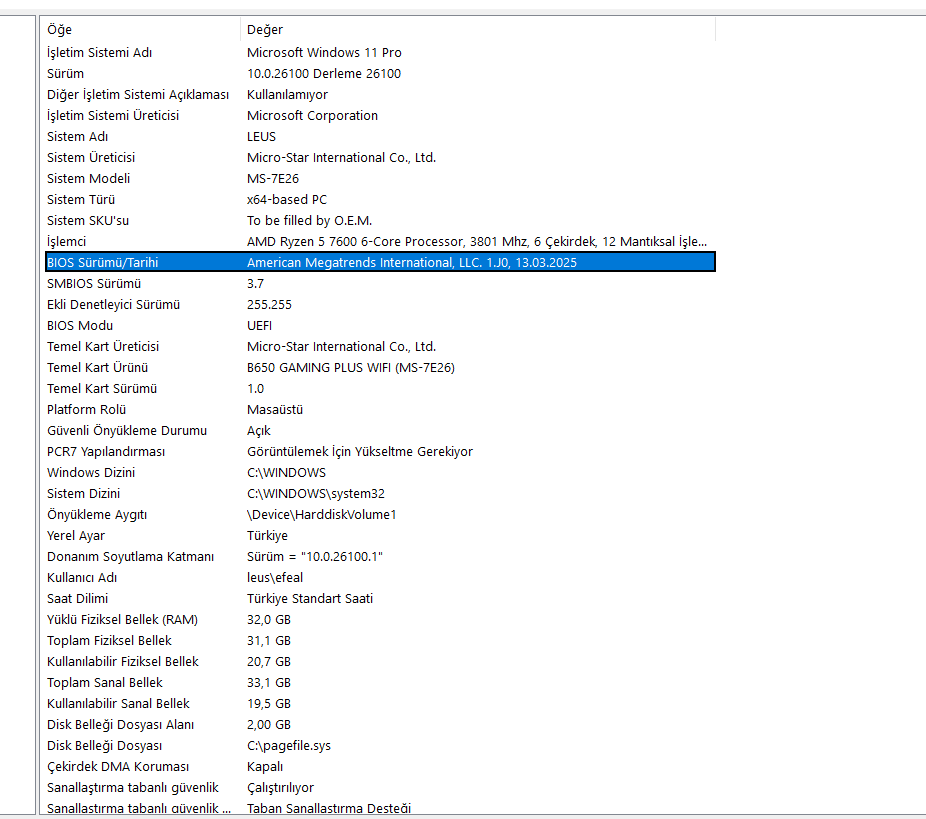926x819 pixels.
Task: Select the Yerel Ayar row Türkiye
Action: 380,536
